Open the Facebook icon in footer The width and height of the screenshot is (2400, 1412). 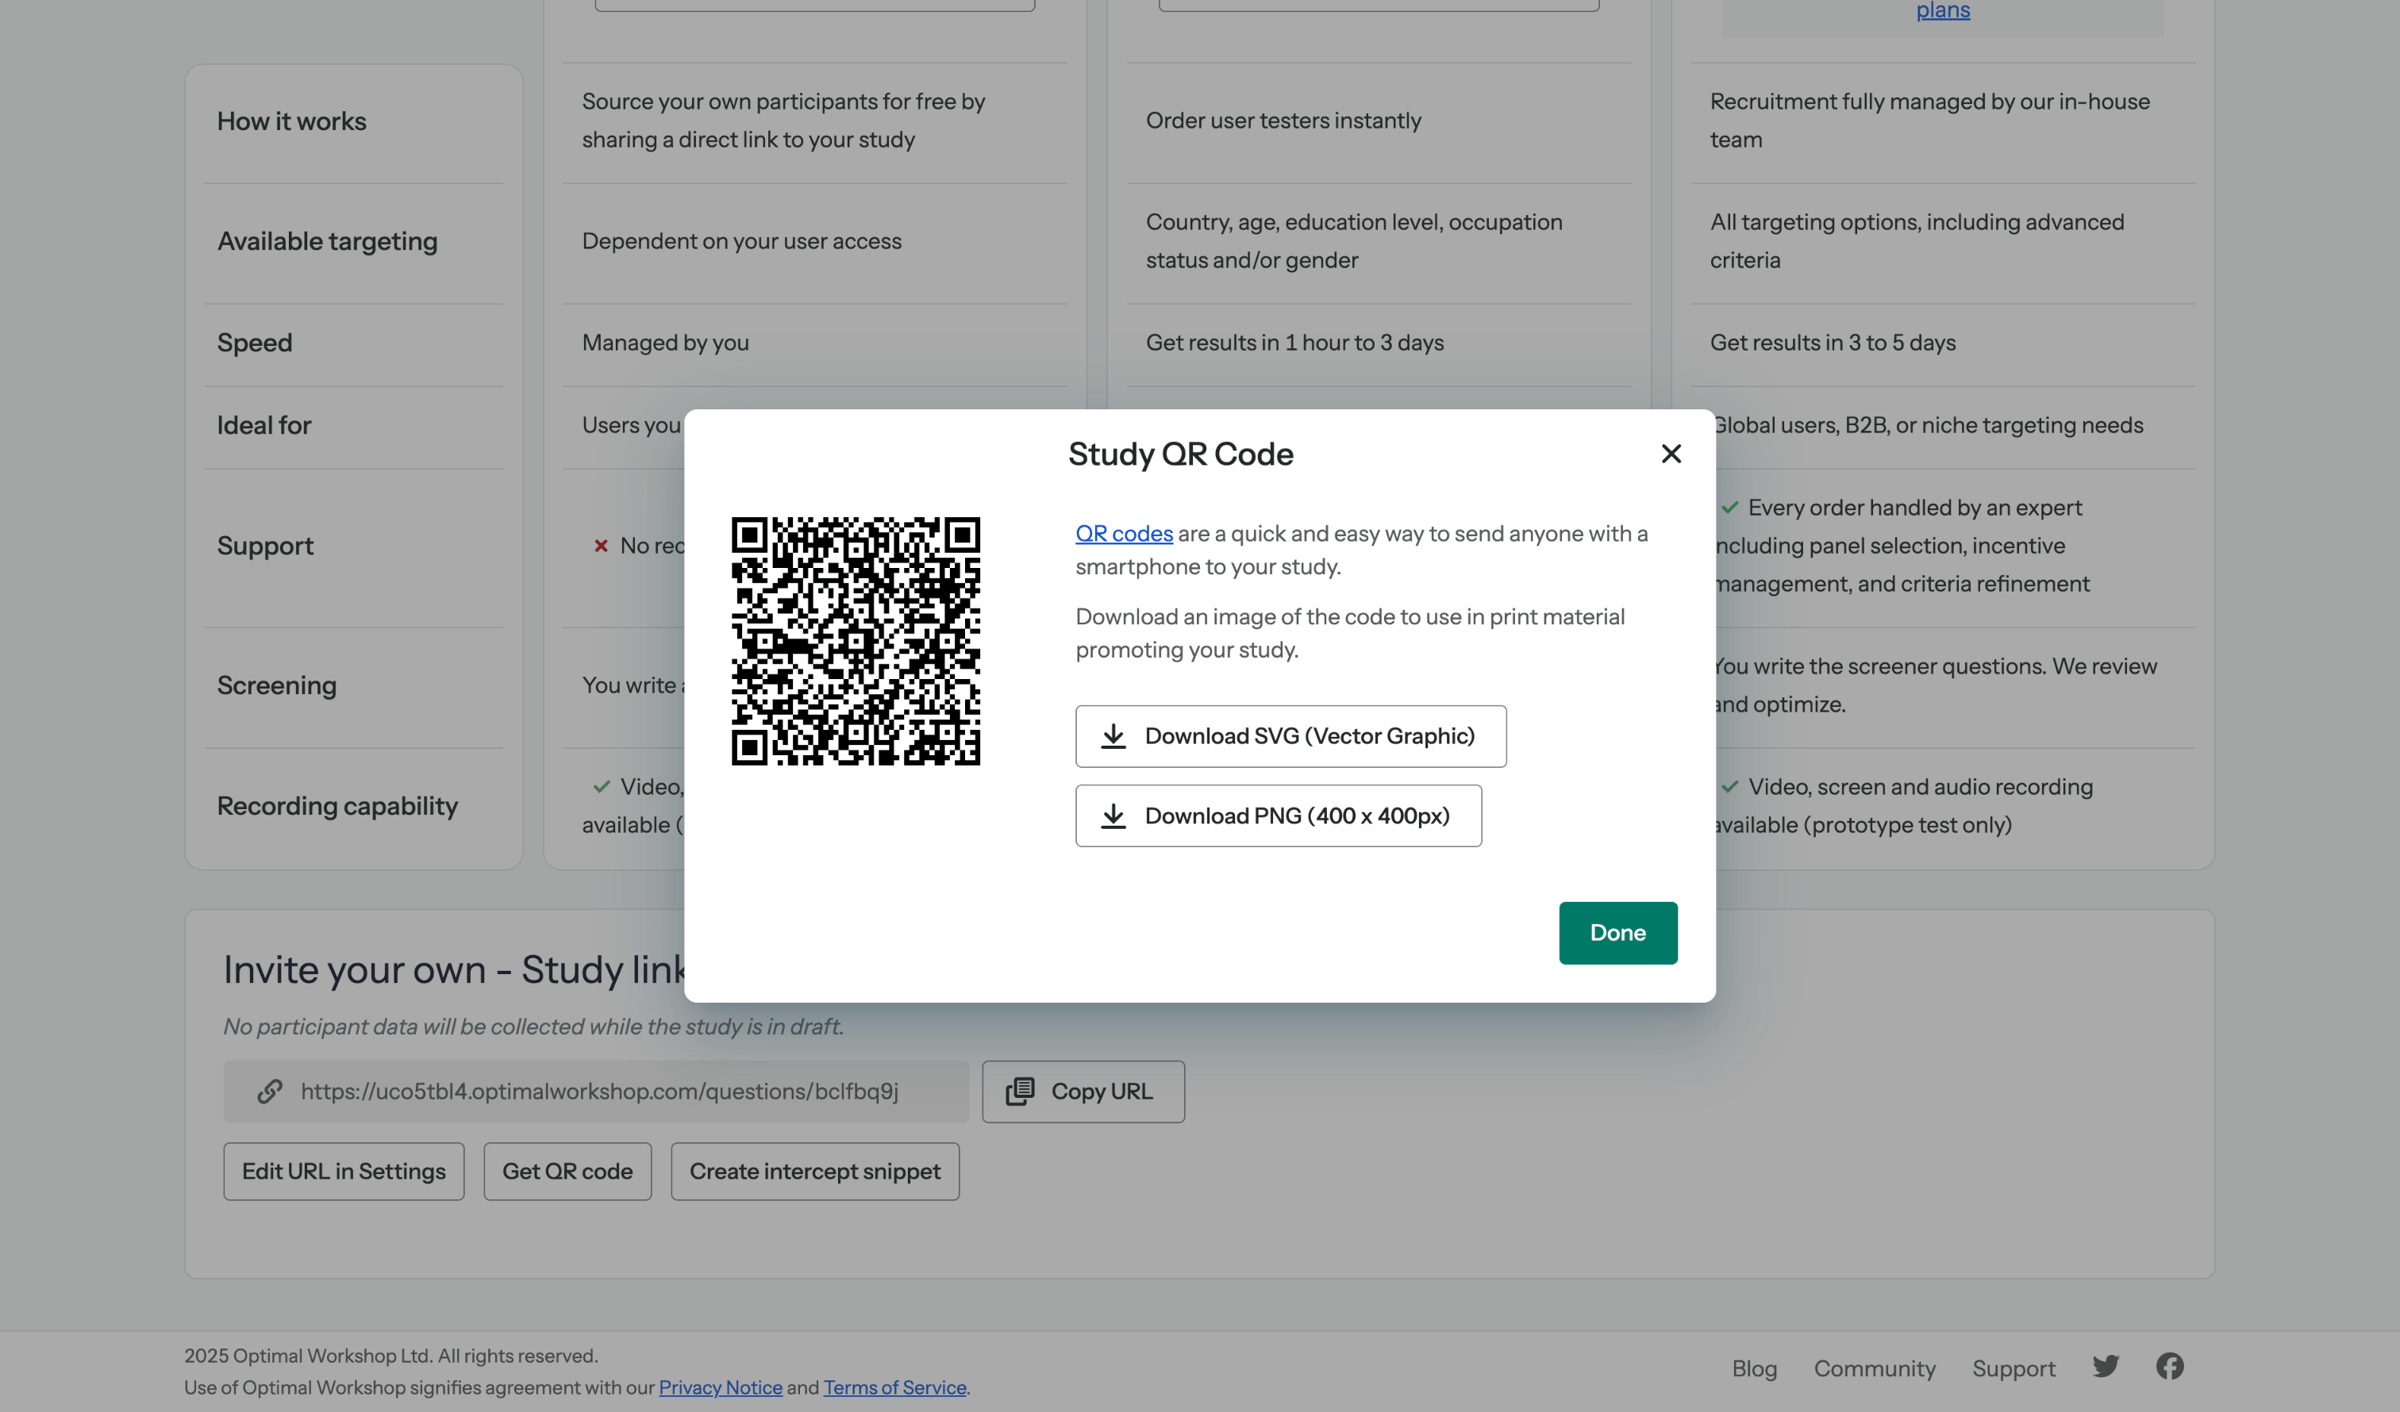2170,1366
